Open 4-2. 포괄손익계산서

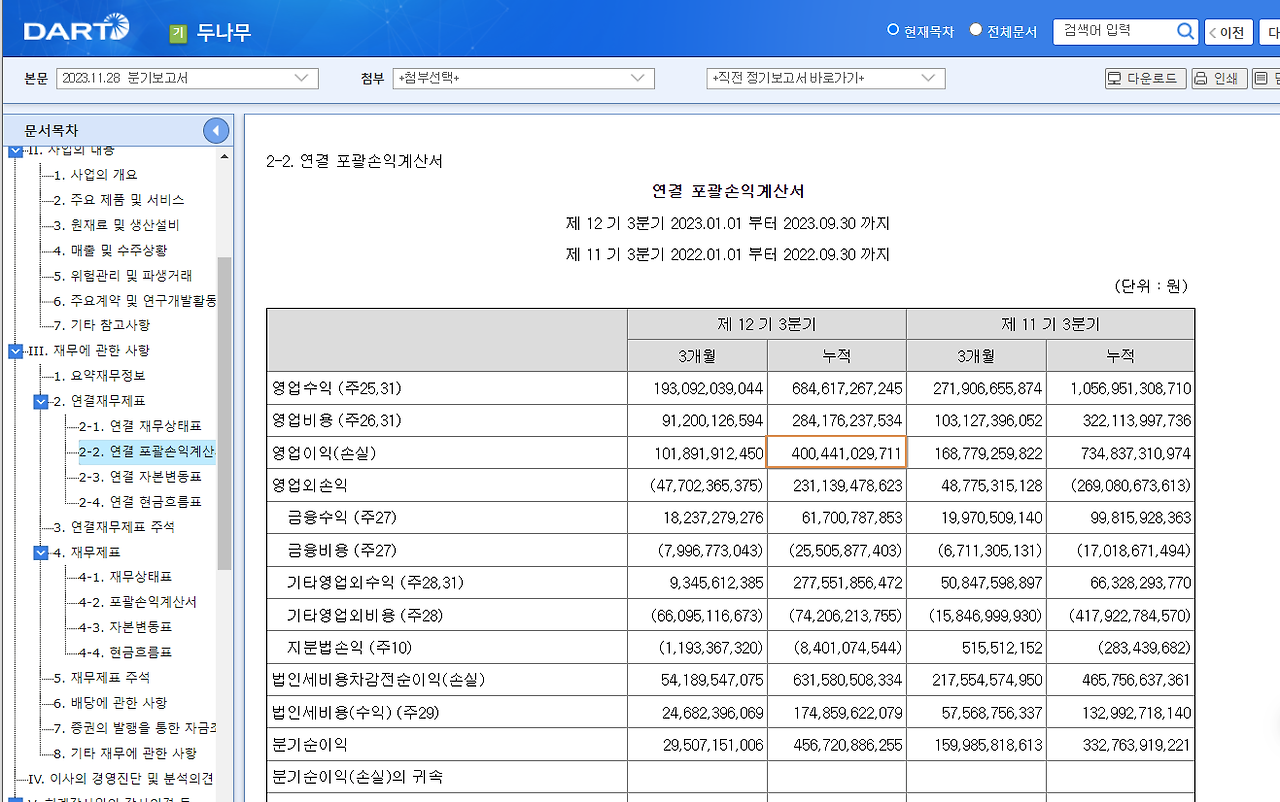pyautogui.click(x=138, y=602)
